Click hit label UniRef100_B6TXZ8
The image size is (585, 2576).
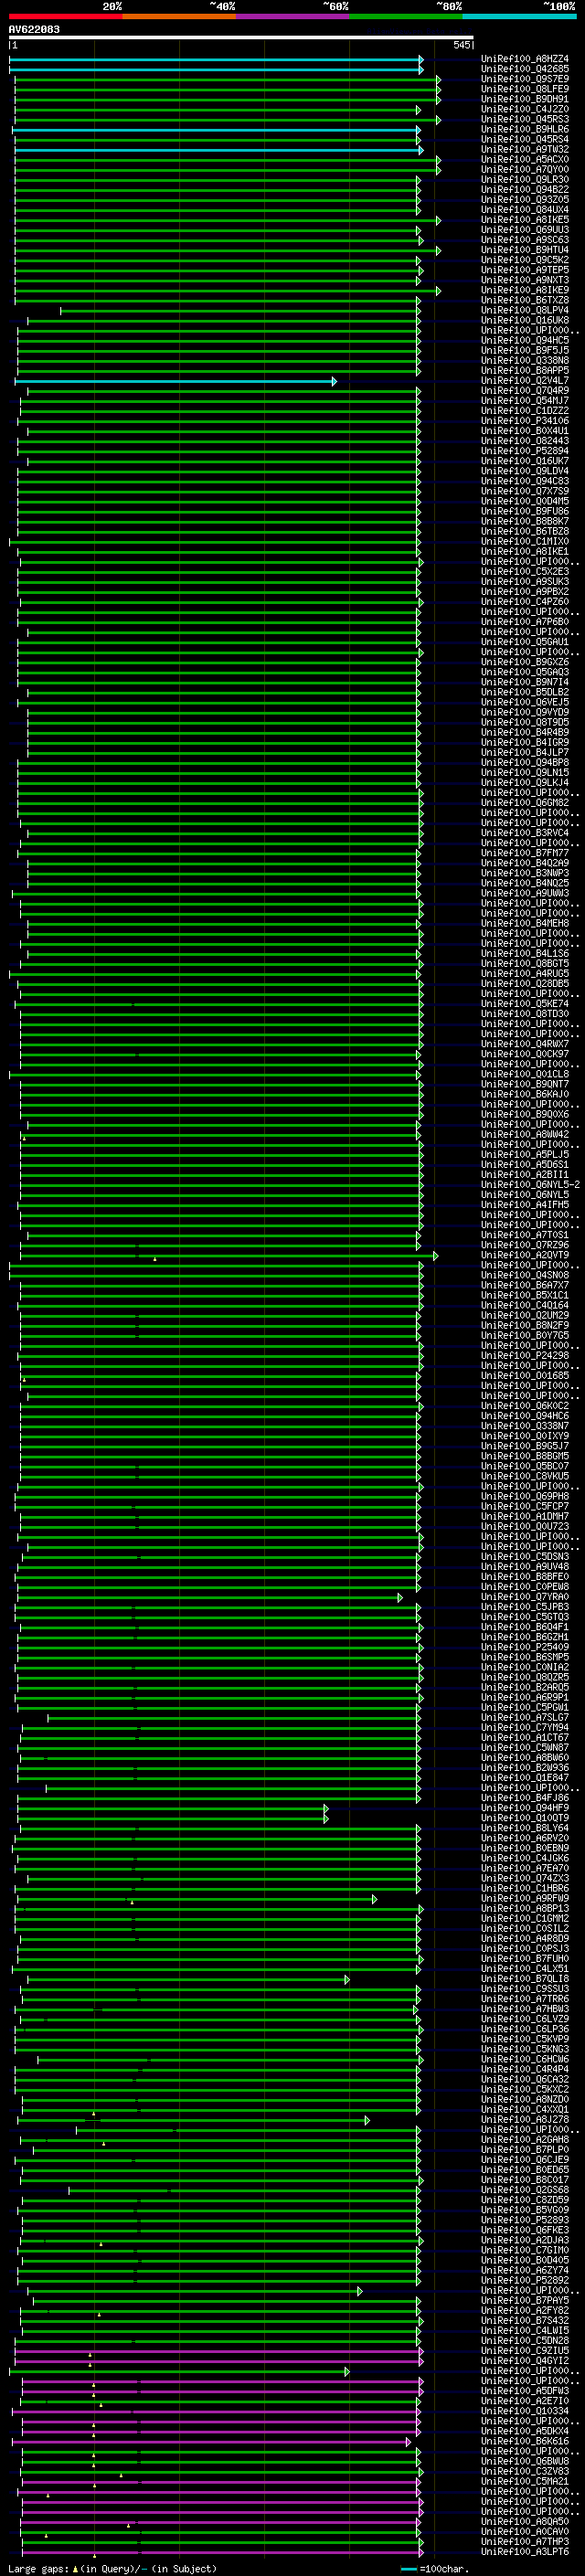[x=525, y=300]
